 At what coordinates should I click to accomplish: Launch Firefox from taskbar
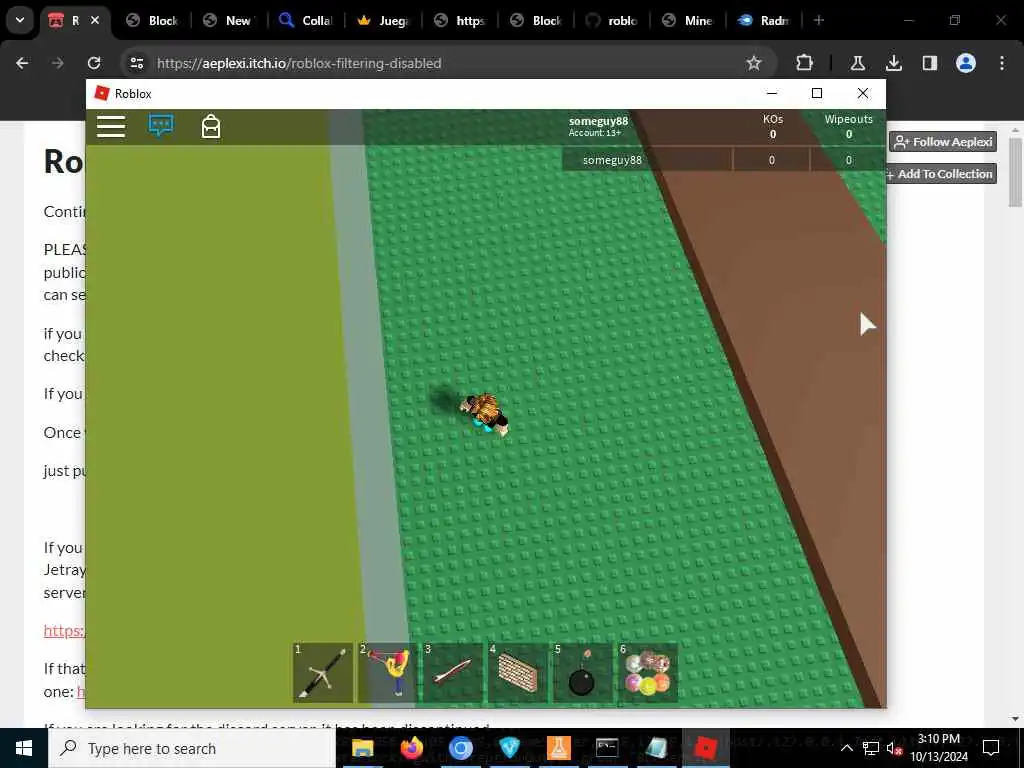(x=411, y=748)
